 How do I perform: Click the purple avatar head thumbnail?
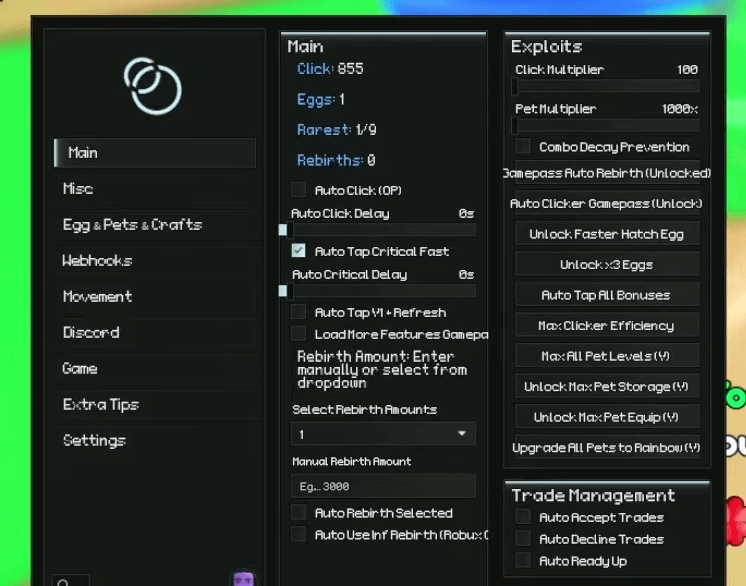244,579
